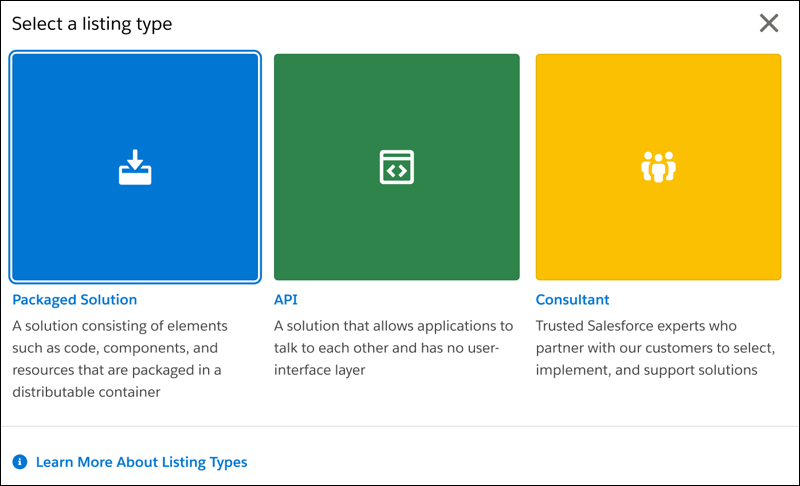
Task: Select the blue Packaged Solution tile background
Action: (x=135, y=167)
